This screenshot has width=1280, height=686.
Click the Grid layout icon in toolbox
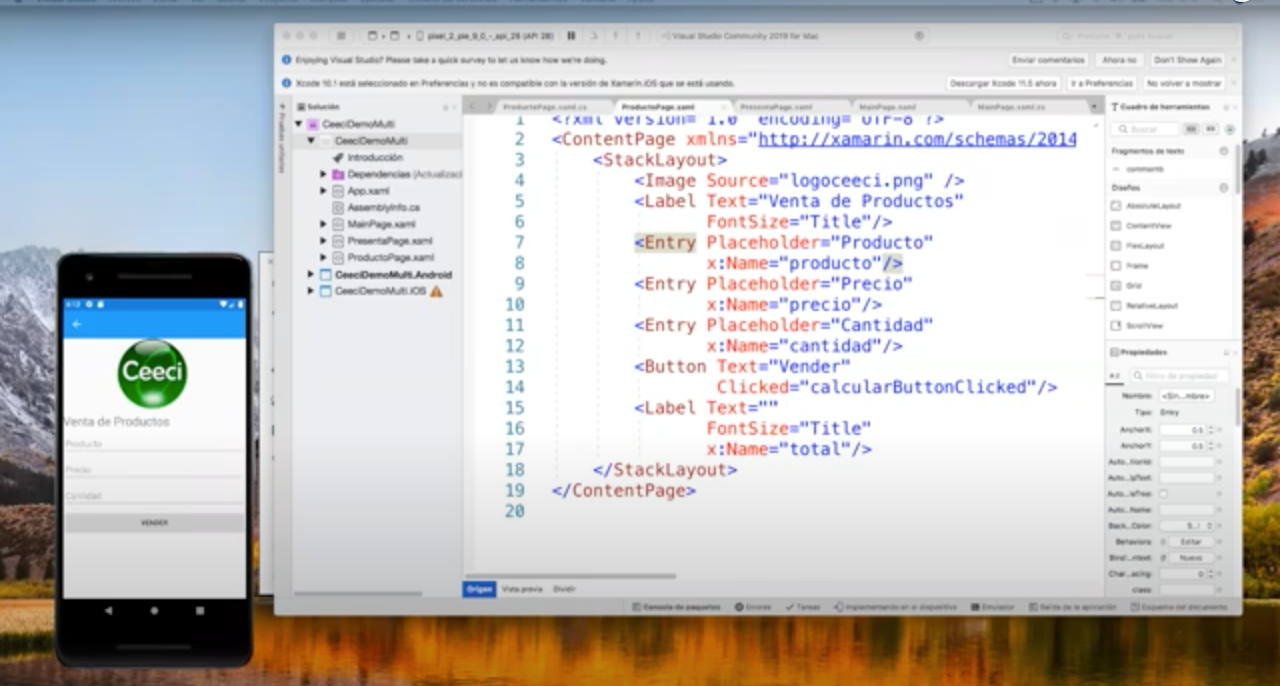click(1116, 286)
